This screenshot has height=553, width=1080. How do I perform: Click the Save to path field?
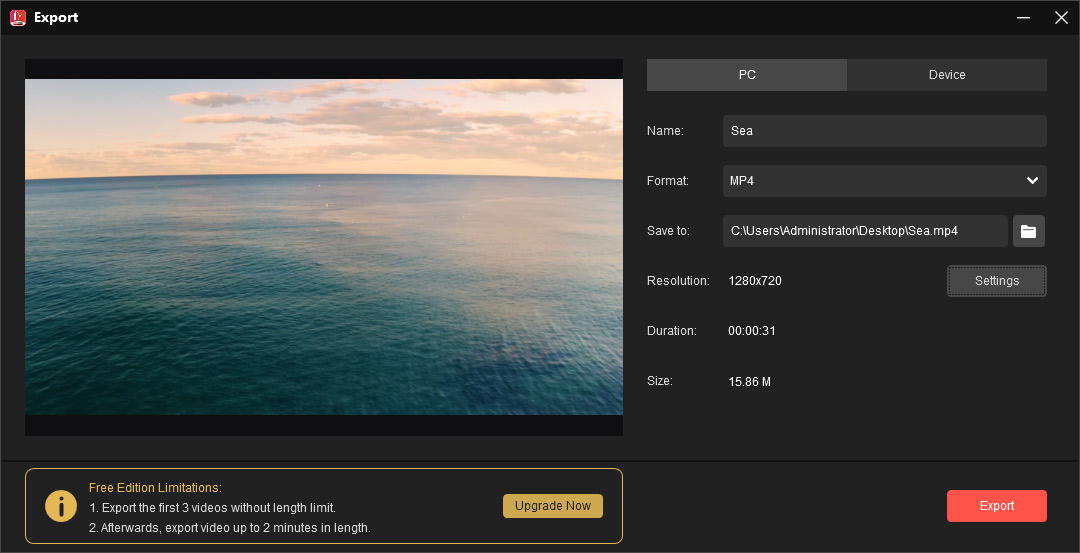point(864,231)
